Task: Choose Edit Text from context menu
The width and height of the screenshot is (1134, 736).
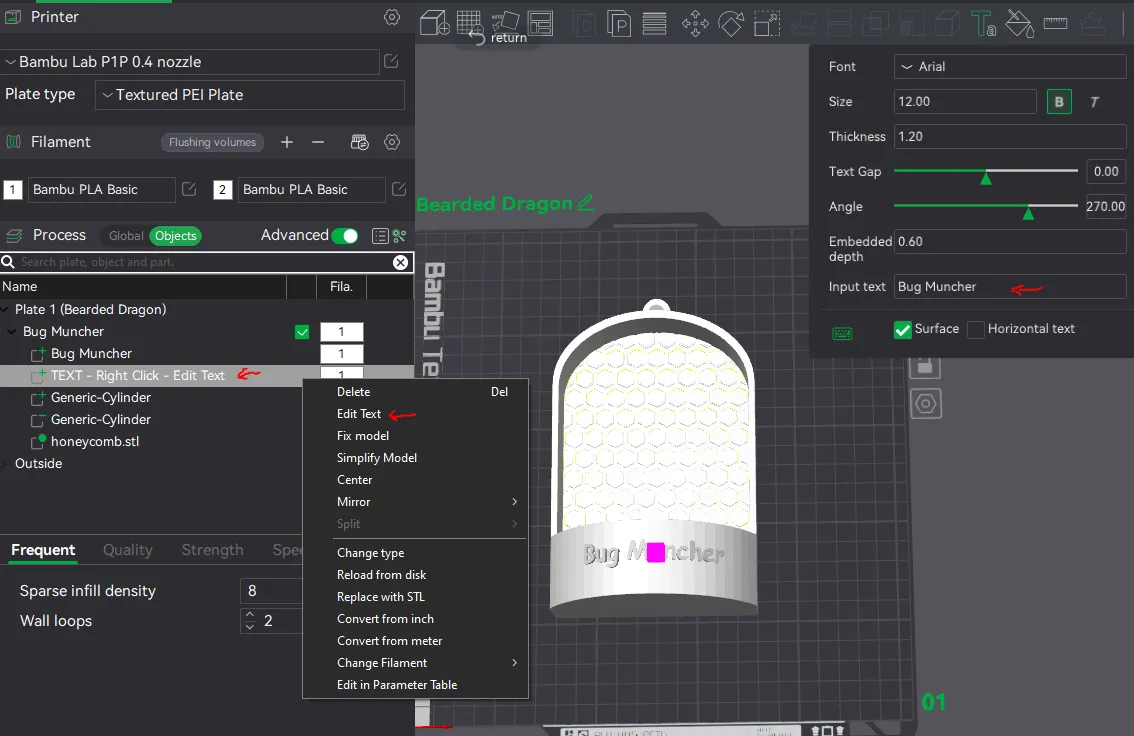Action: click(359, 414)
